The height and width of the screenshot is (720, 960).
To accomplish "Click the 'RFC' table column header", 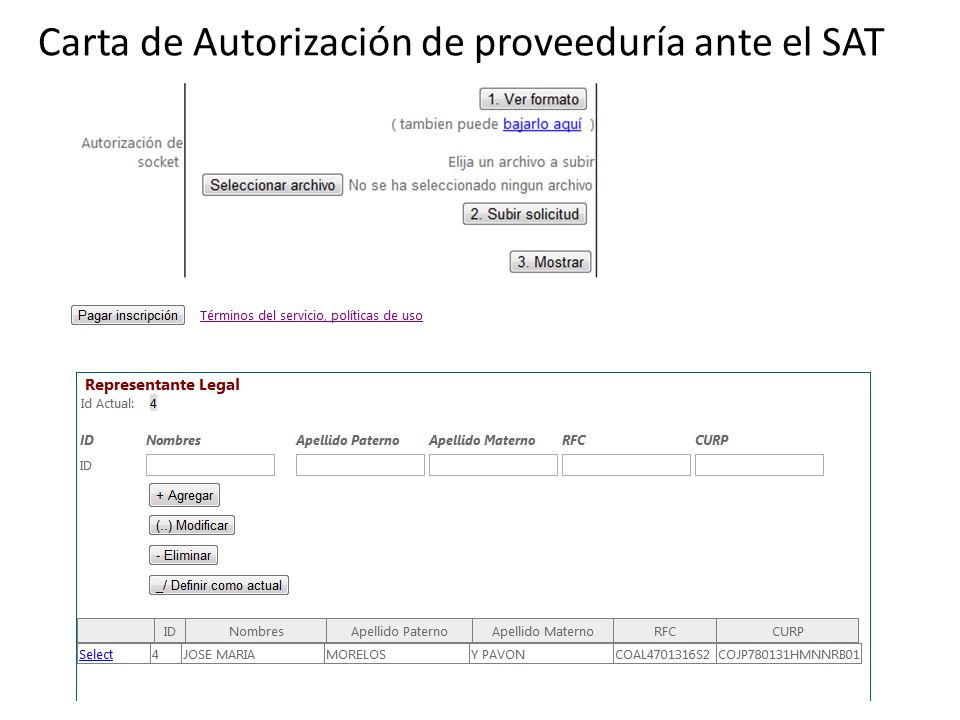I will pyautogui.click(x=665, y=631).
